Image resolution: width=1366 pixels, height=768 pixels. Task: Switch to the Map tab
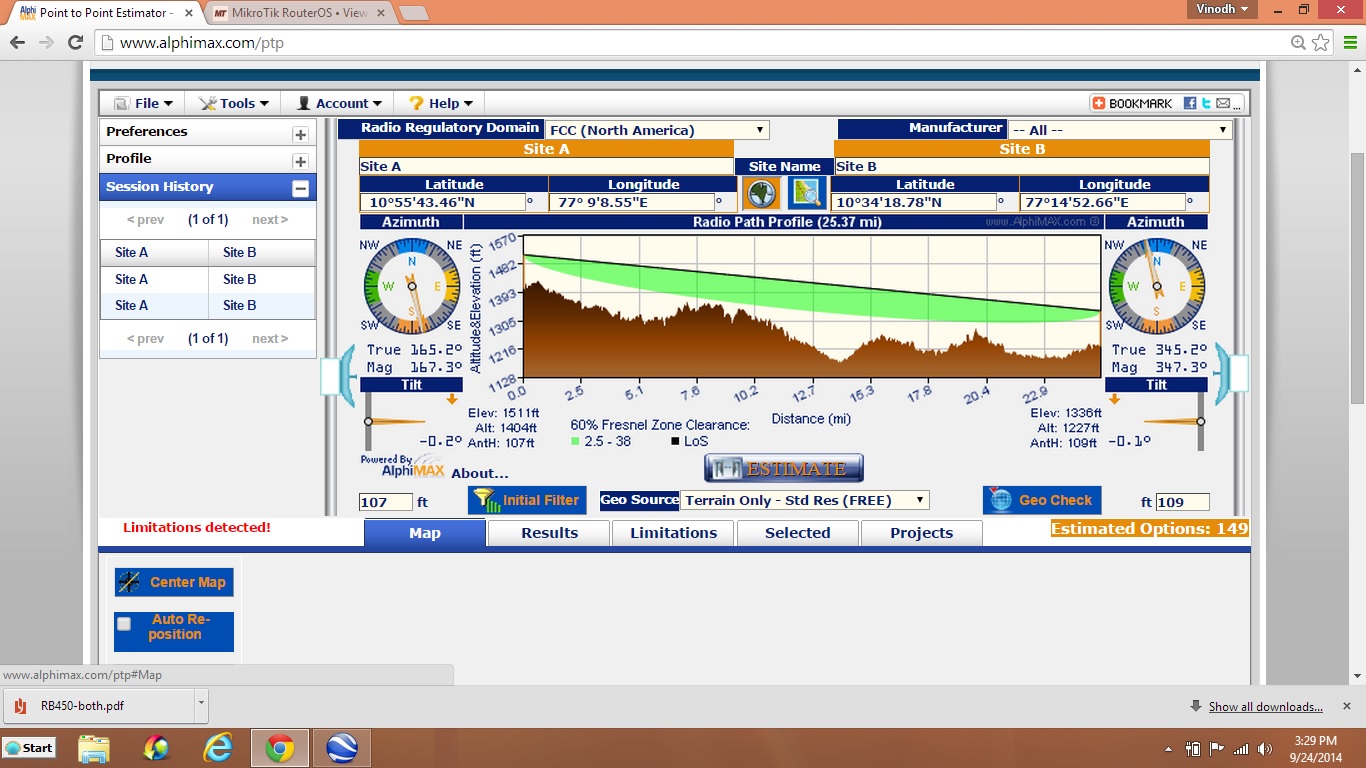[425, 533]
